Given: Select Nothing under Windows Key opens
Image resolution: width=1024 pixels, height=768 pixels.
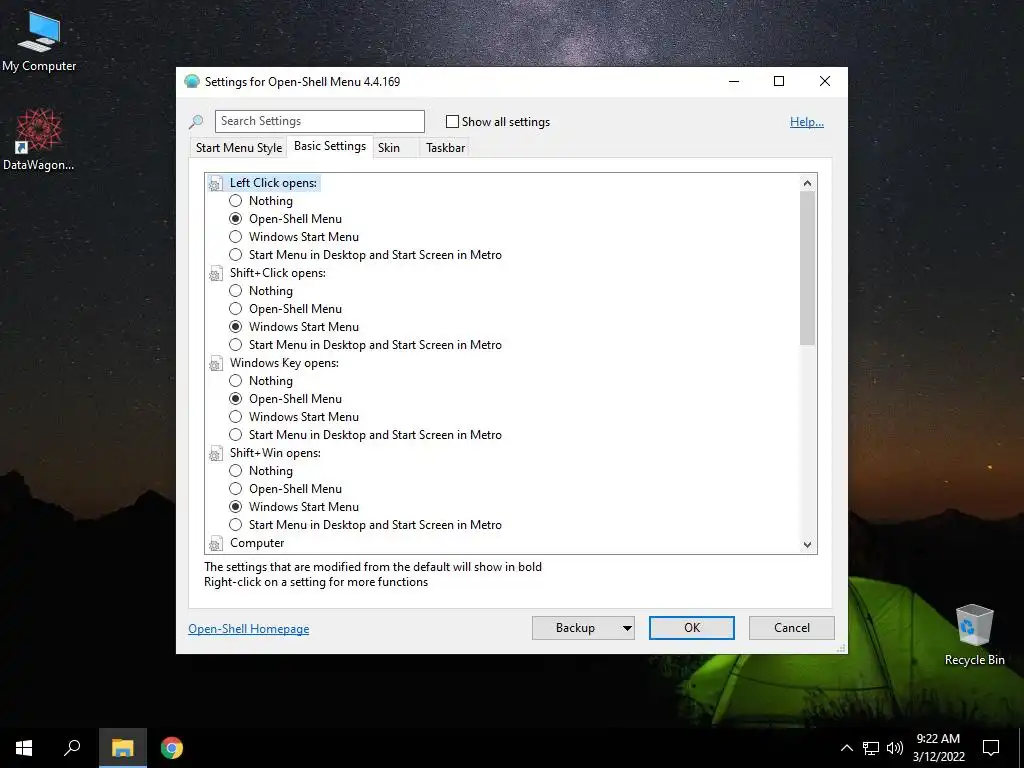Looking at the screenshot, I should 236,381.
